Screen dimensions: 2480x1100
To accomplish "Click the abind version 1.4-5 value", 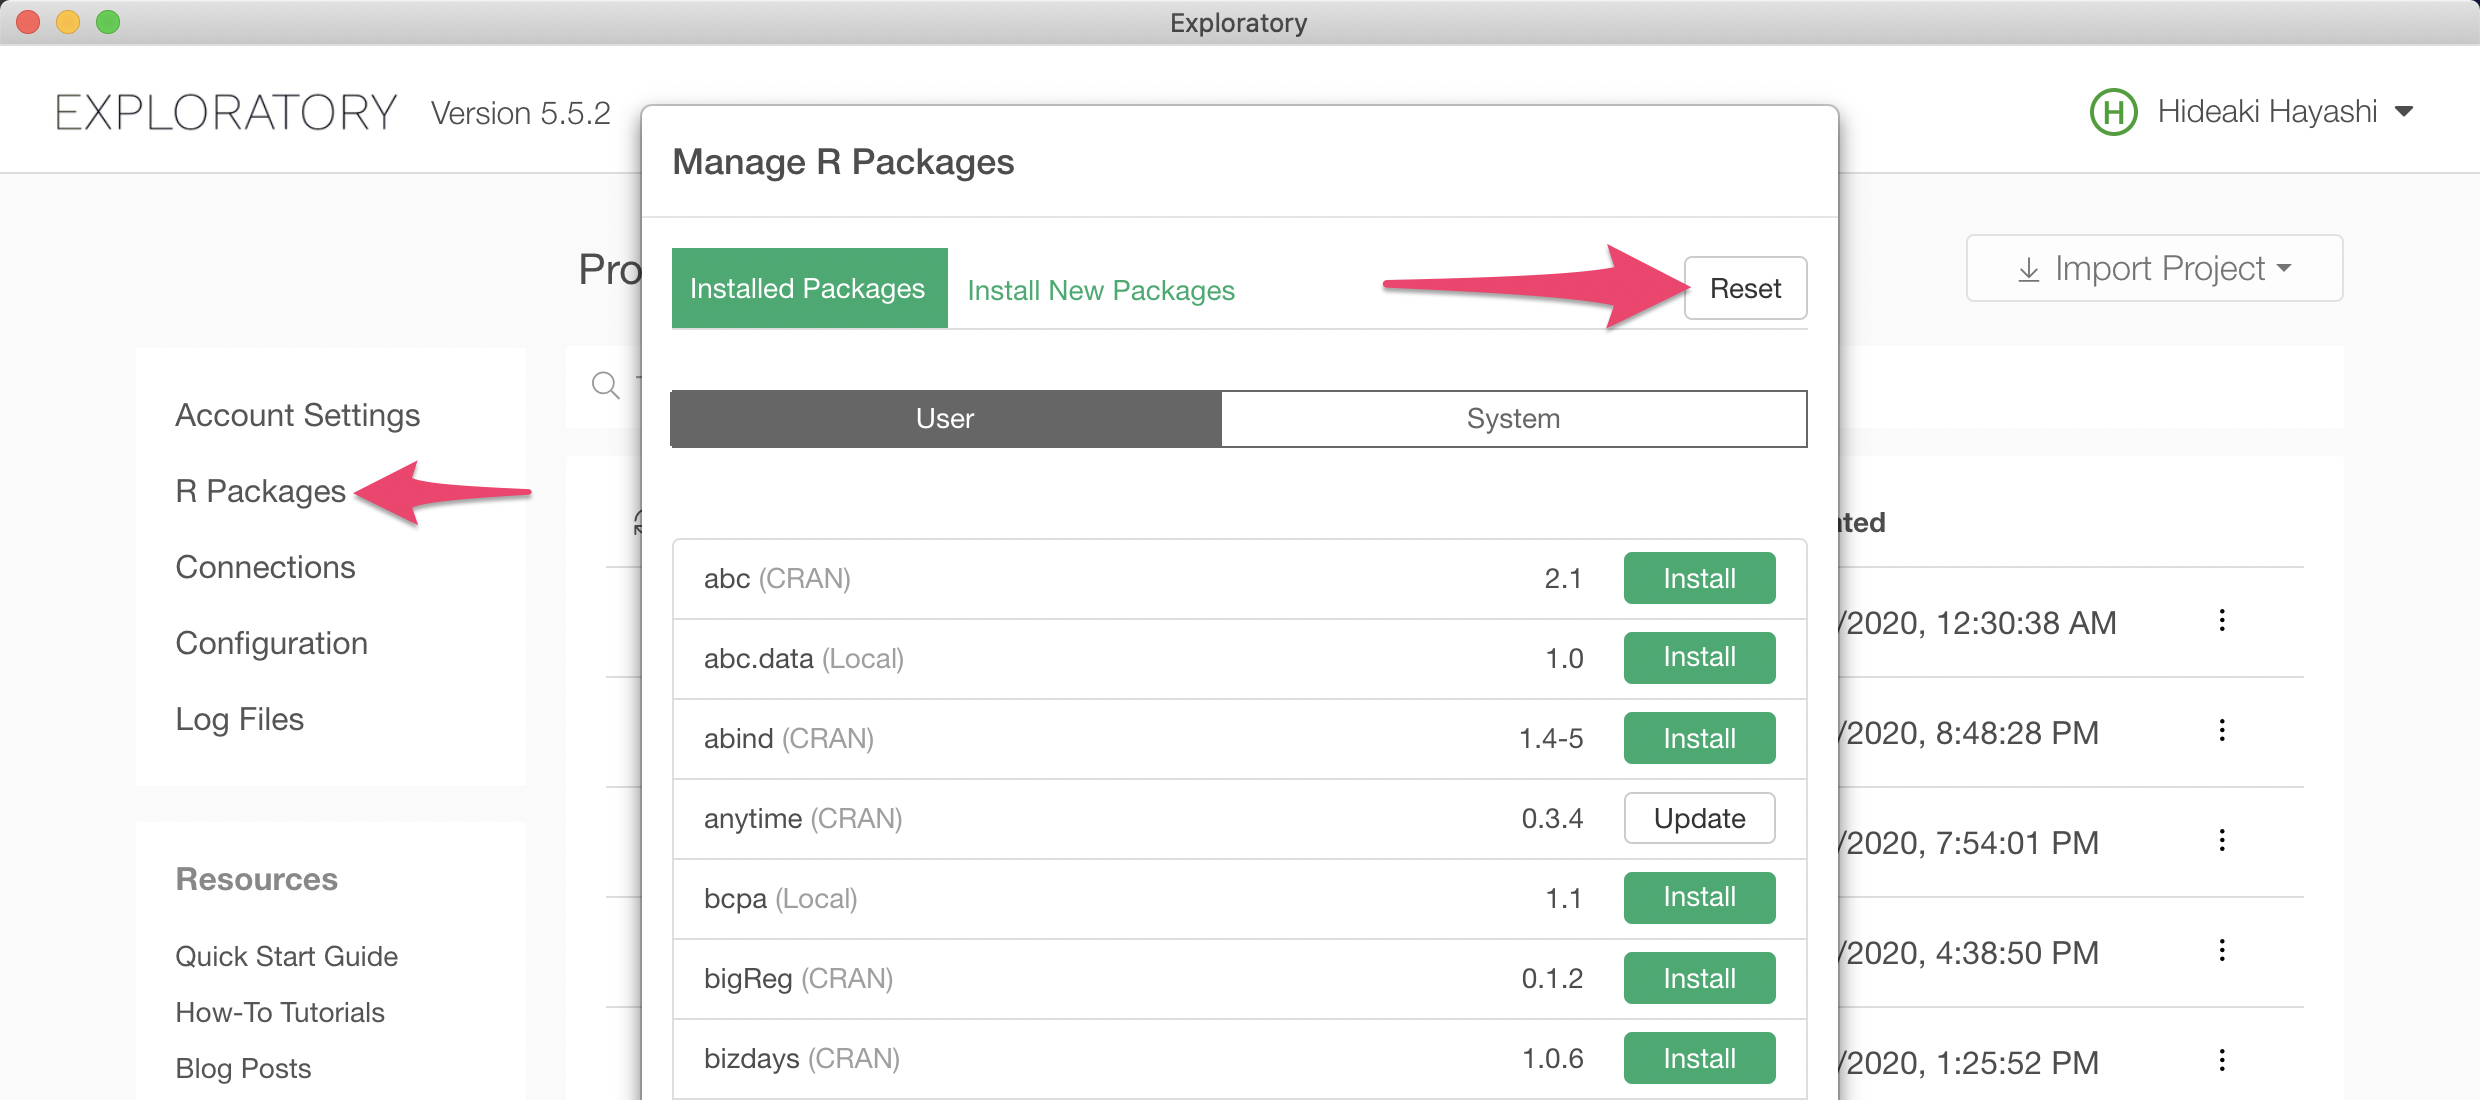I will point(1551,738).
